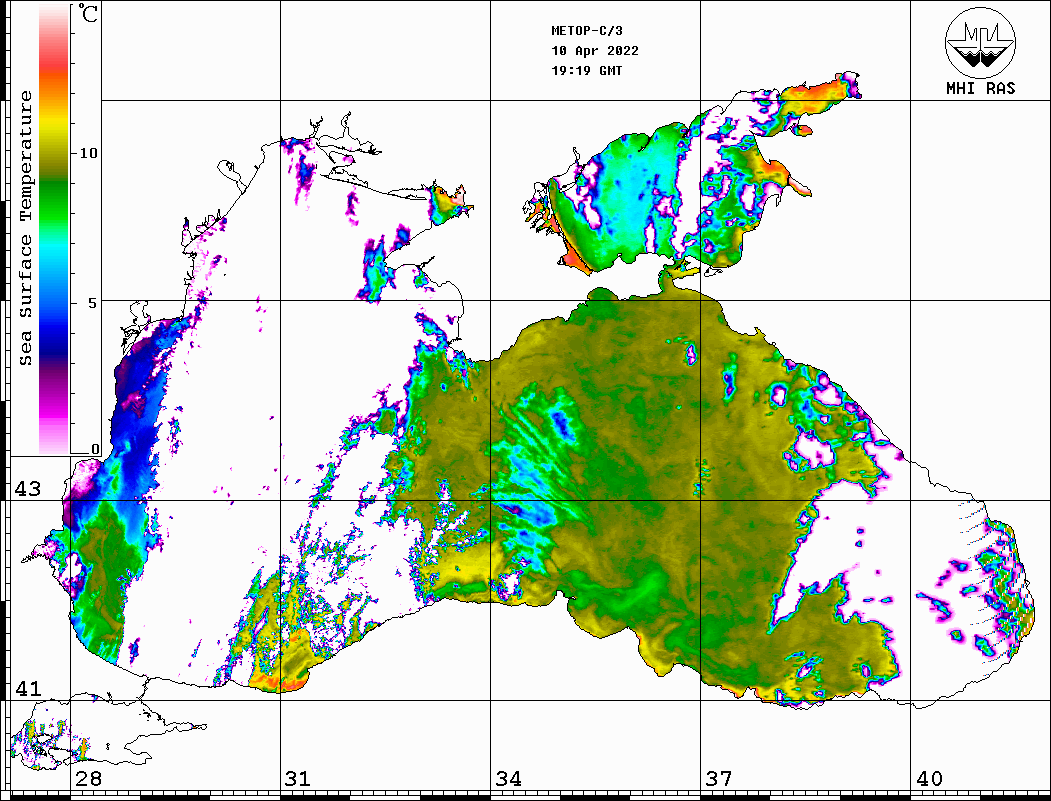Click the temperature color scale bar

pos(54,230)
